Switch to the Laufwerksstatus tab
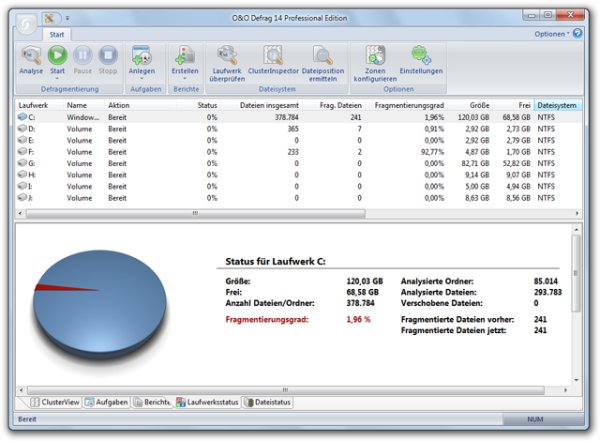The height and width of the screenshot is (441, 600). coord(207,402)
